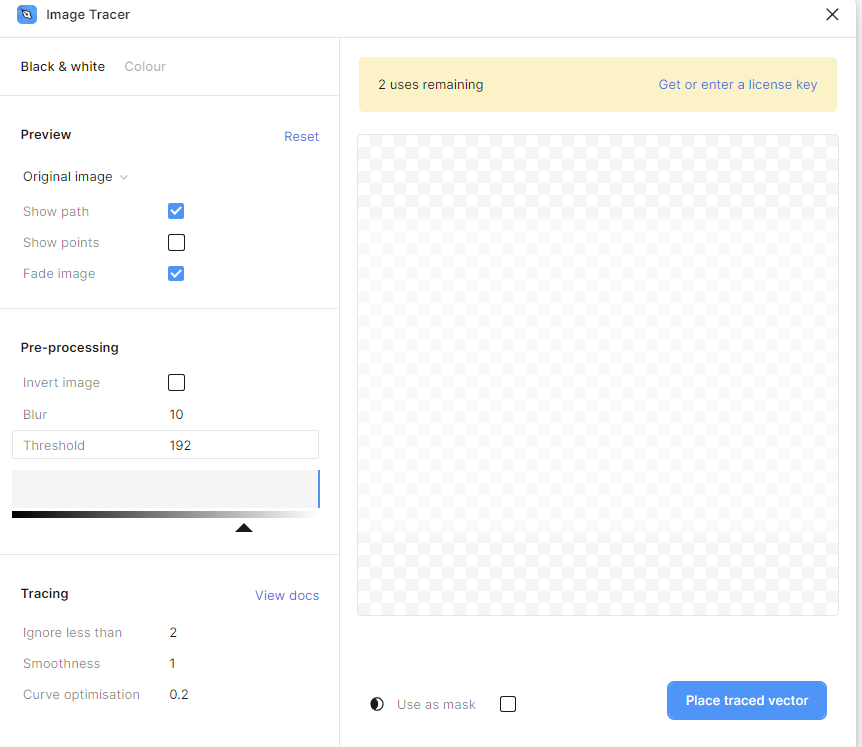Click the Show points label
862x747 pixels.
(61, 243)
